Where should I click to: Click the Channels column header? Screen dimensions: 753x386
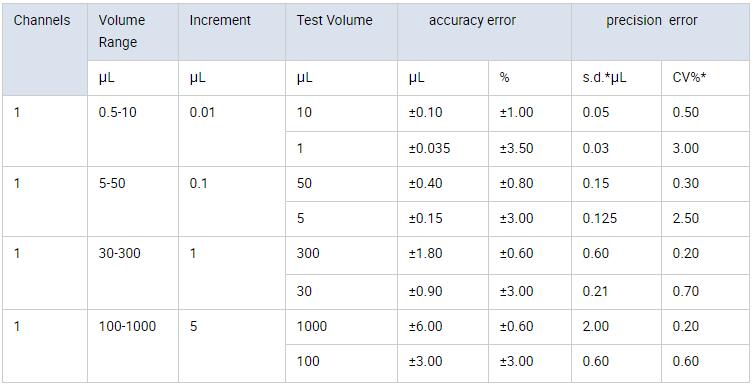click(45, 49)
